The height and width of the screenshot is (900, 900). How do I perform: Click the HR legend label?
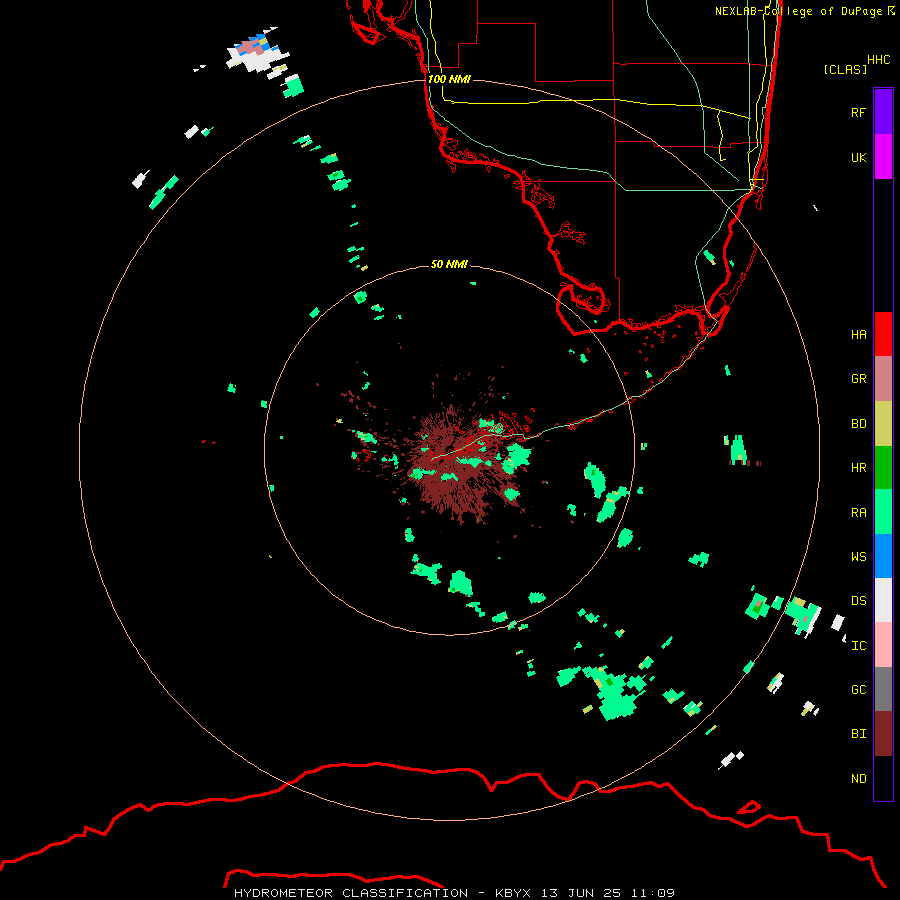click(858, 468)
